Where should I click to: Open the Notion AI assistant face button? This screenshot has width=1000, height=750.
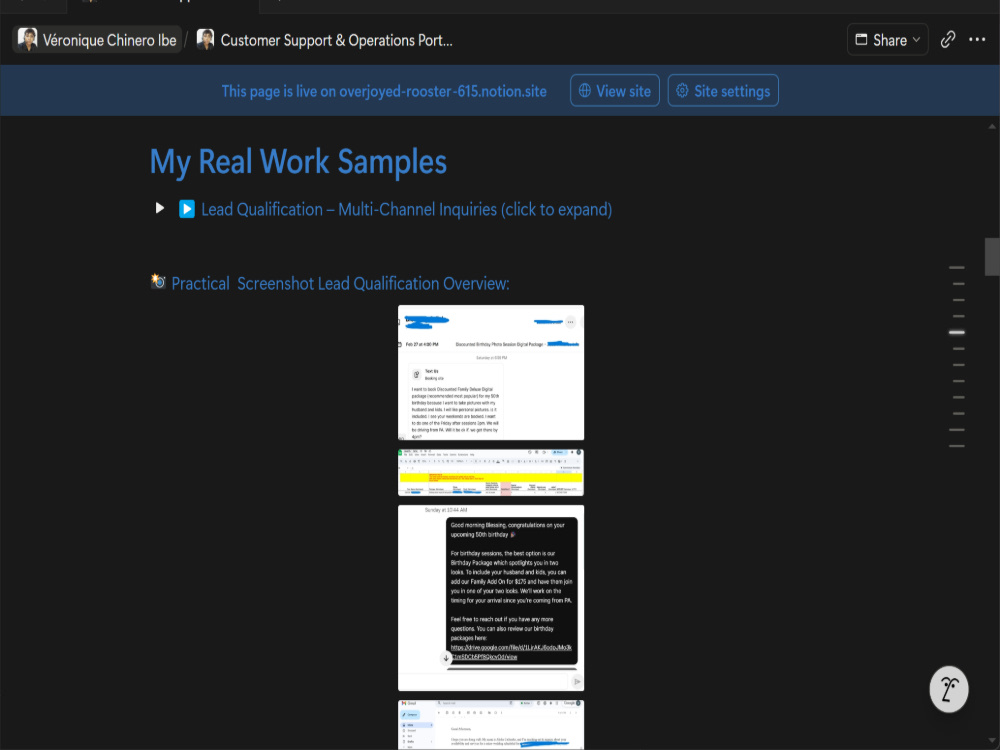coord(948,689)
